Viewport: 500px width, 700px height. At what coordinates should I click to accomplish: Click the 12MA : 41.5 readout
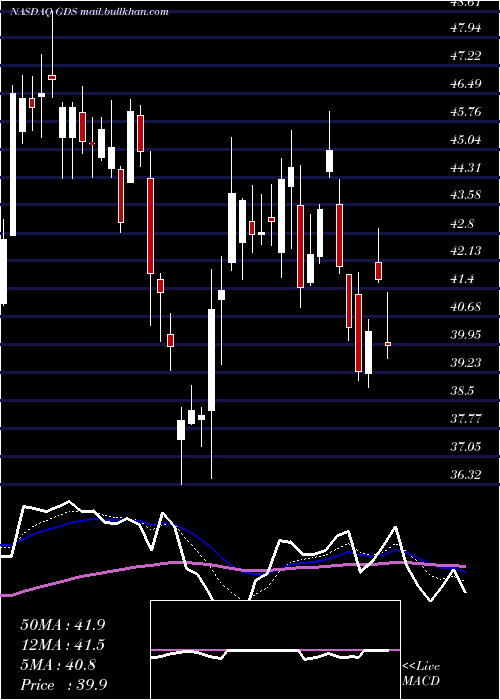pyautogui.click(x=63, y=645)
